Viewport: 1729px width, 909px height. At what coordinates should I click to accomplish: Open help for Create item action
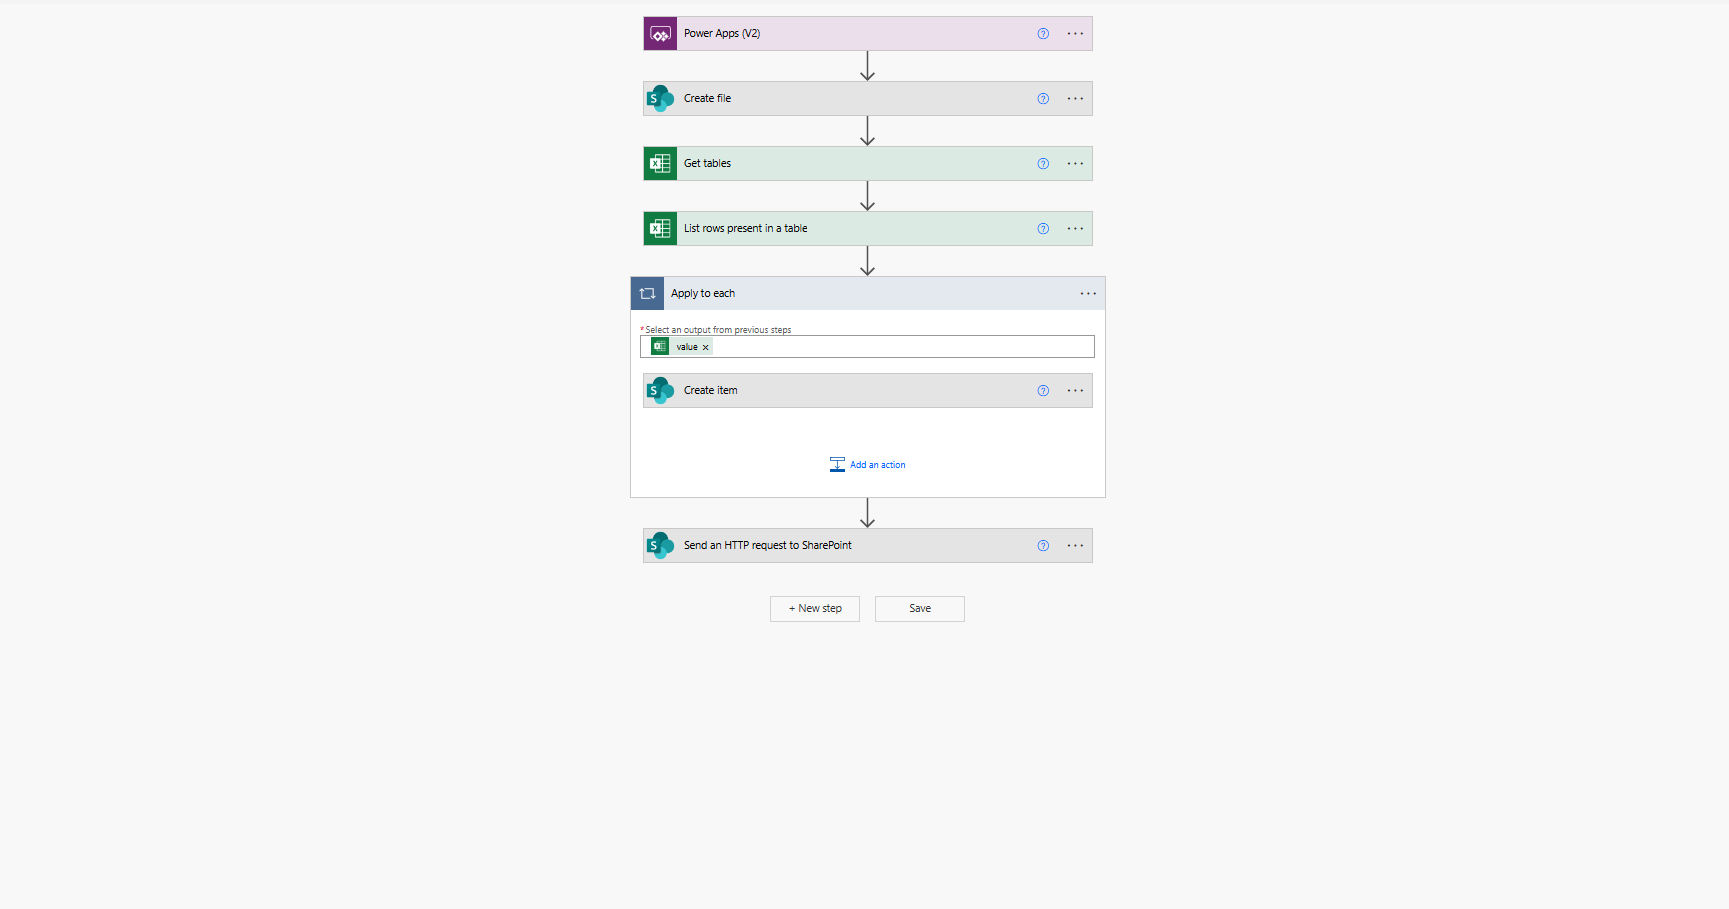pos(1043,391)
